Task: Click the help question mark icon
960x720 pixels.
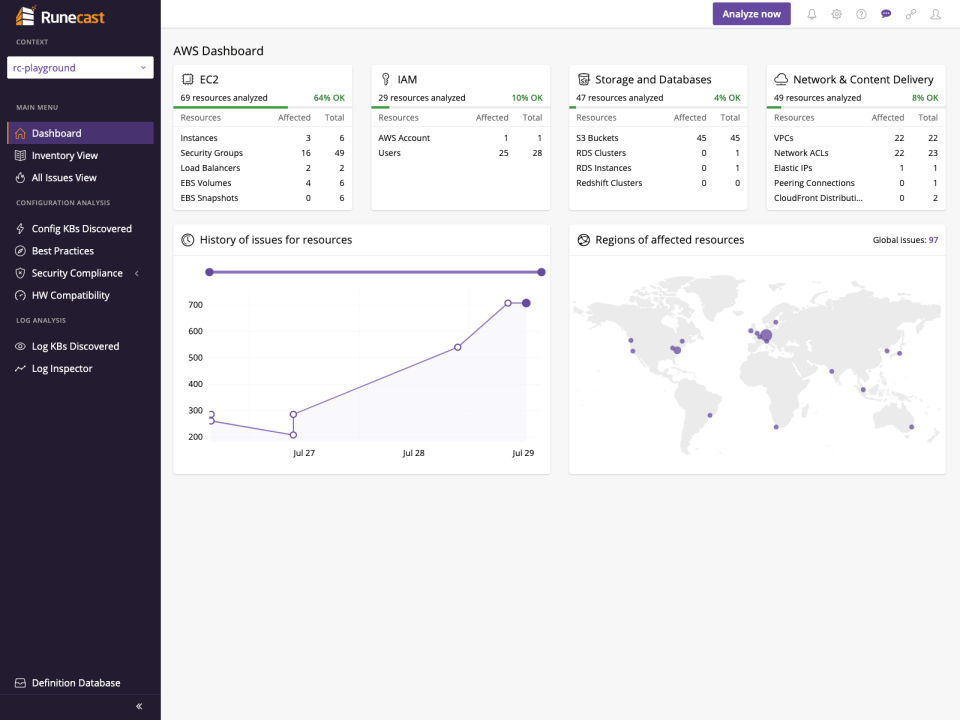Action: coord(861,15)
